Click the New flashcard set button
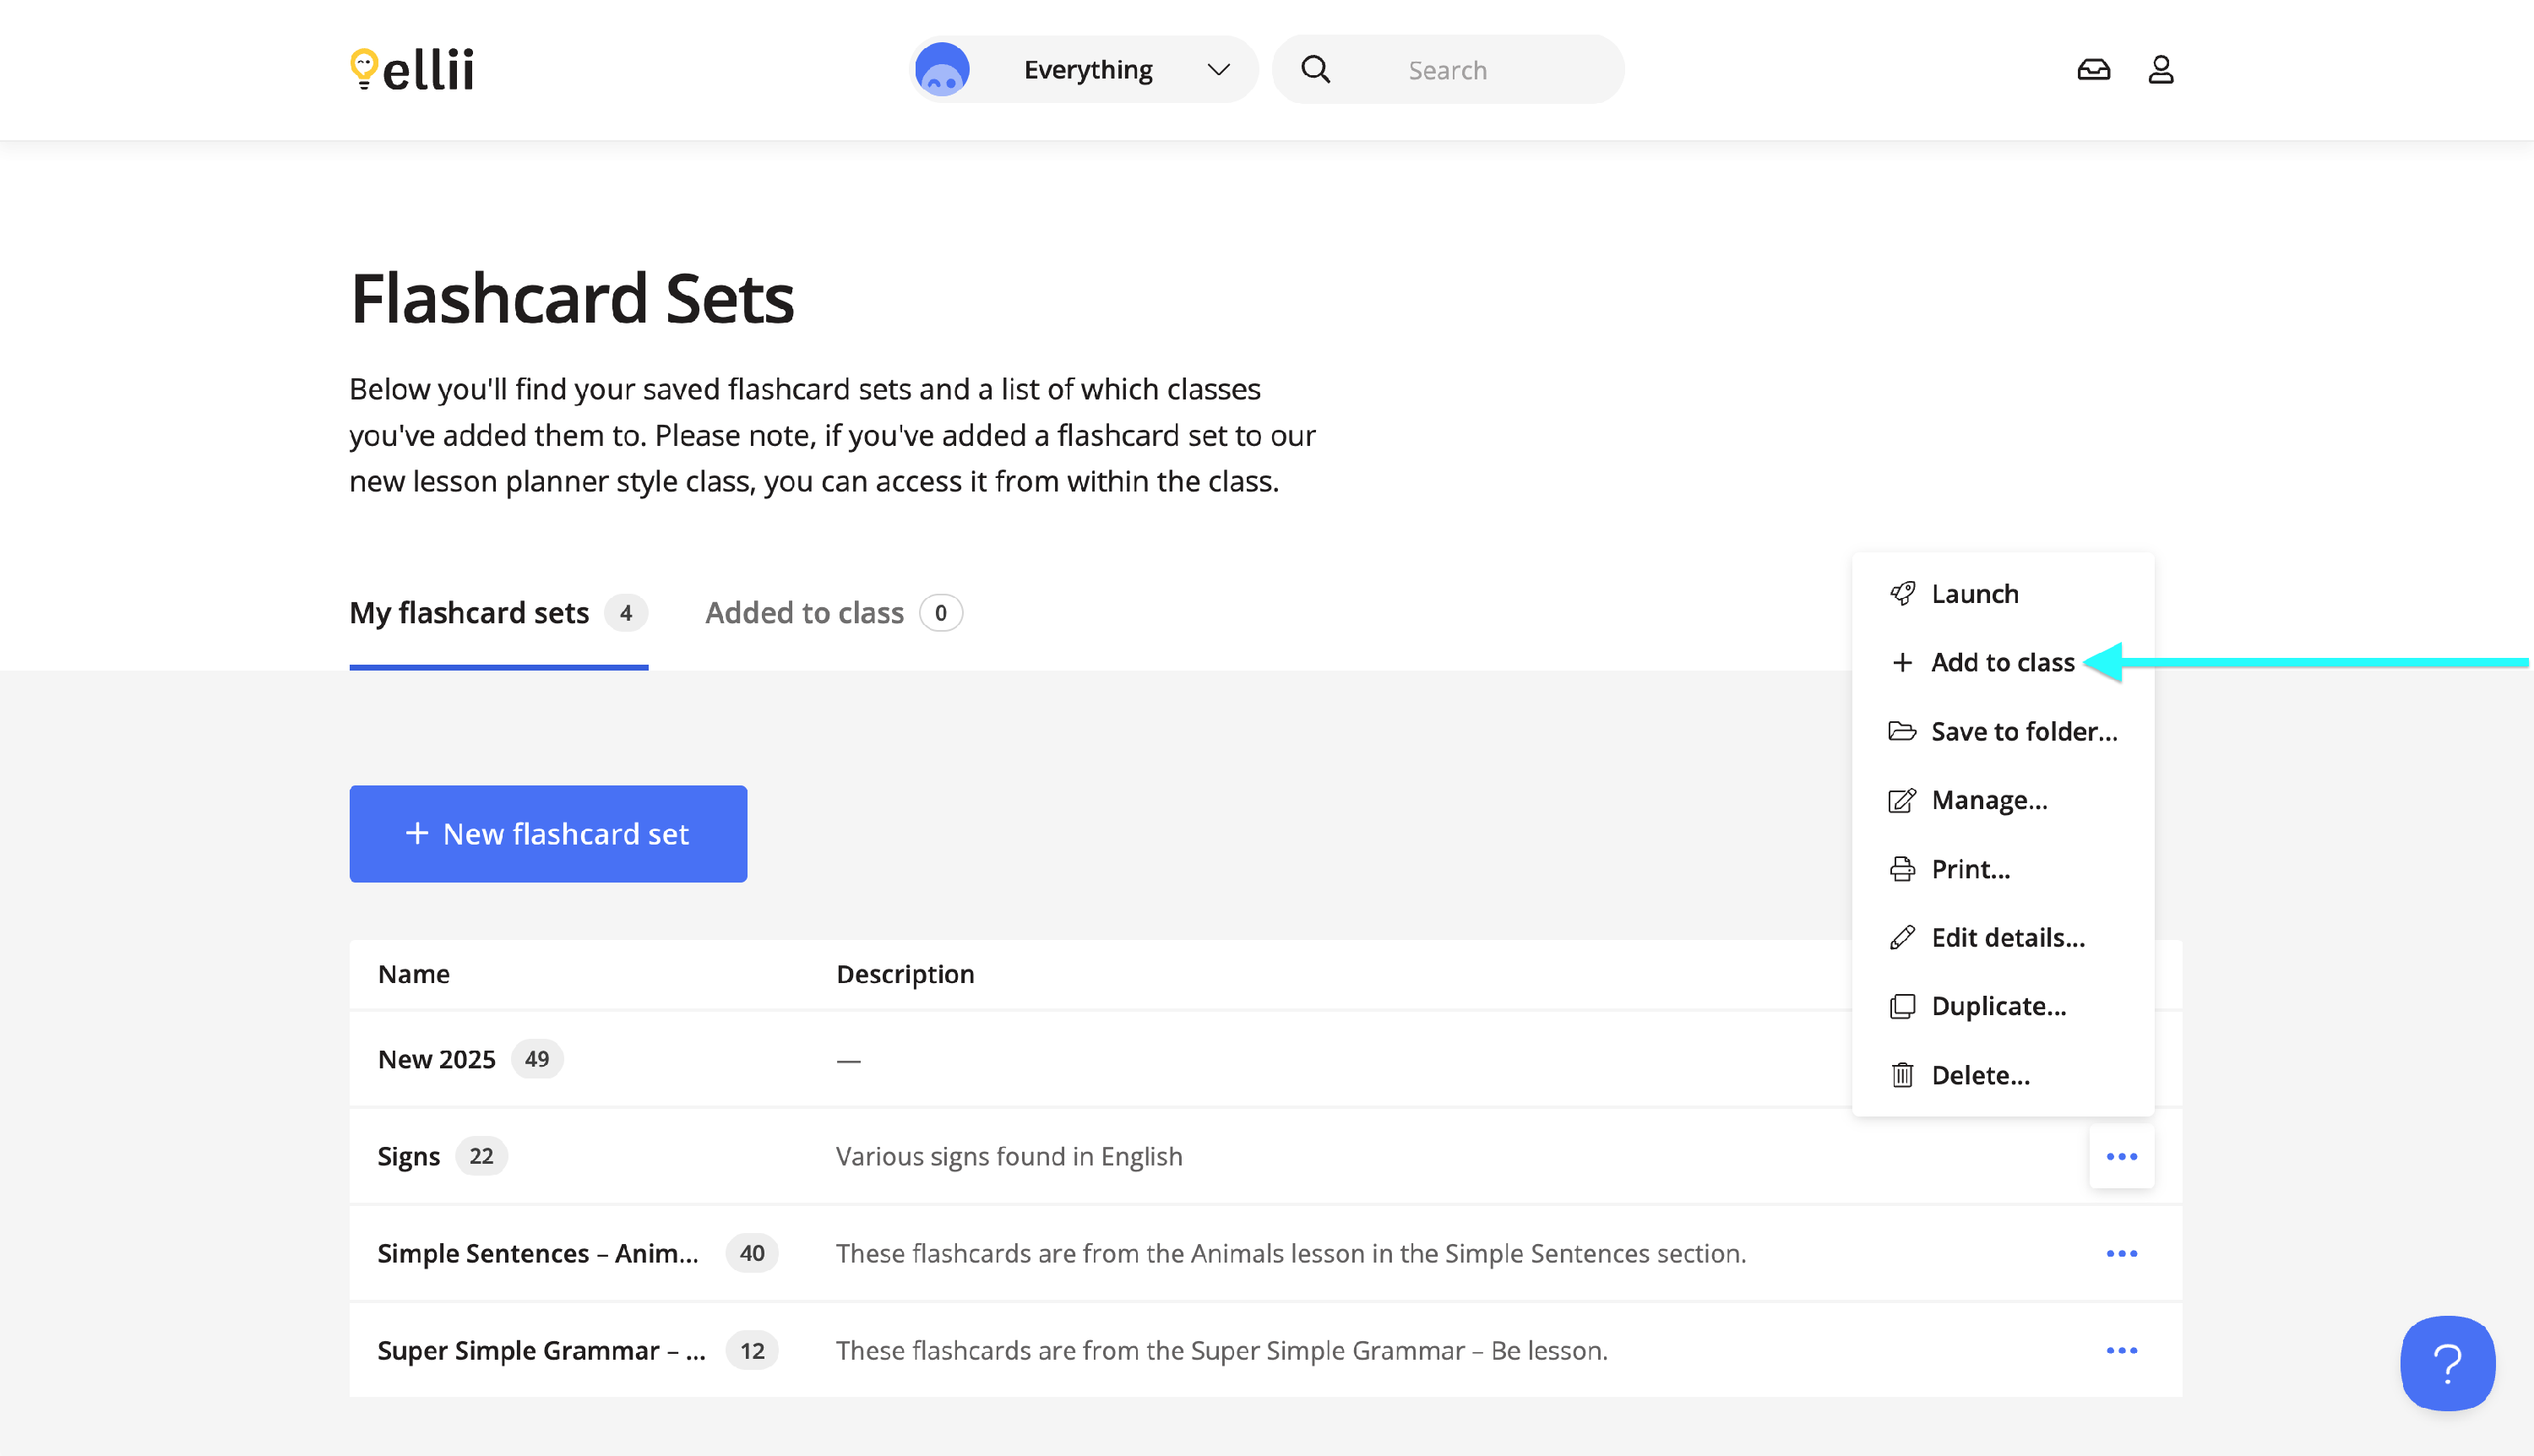 pos(548,834)
